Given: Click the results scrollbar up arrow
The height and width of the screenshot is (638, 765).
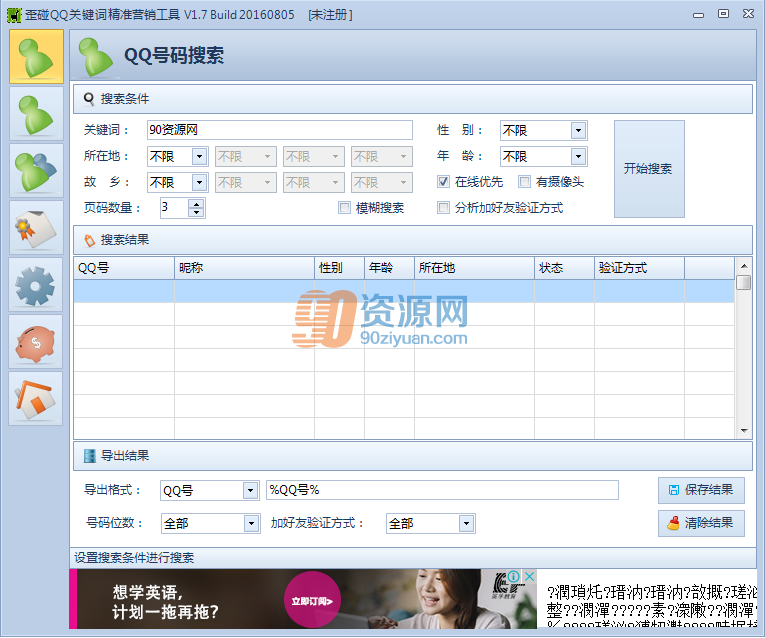Looking at the screenshot, I should 744,266.
